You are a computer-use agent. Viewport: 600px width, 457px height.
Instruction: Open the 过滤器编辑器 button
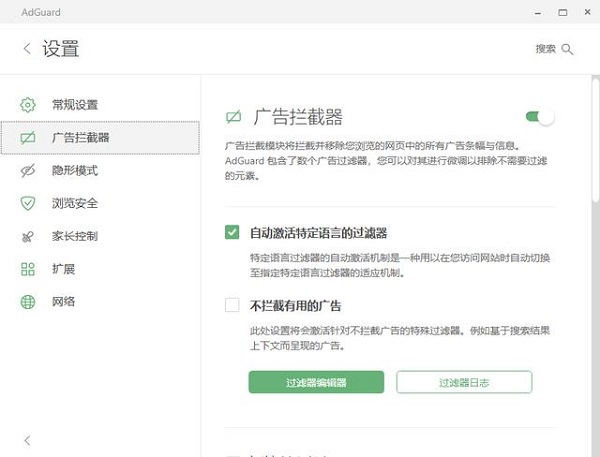tap(316, 382)
